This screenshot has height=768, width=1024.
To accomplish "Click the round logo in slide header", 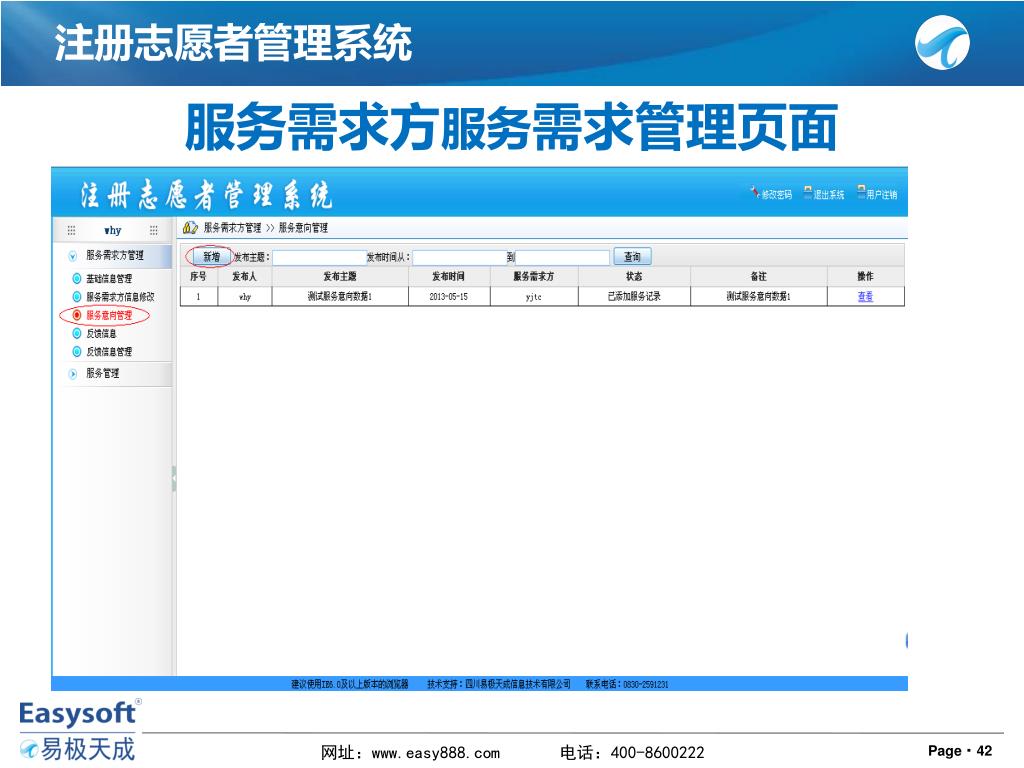I will point(942,42).
